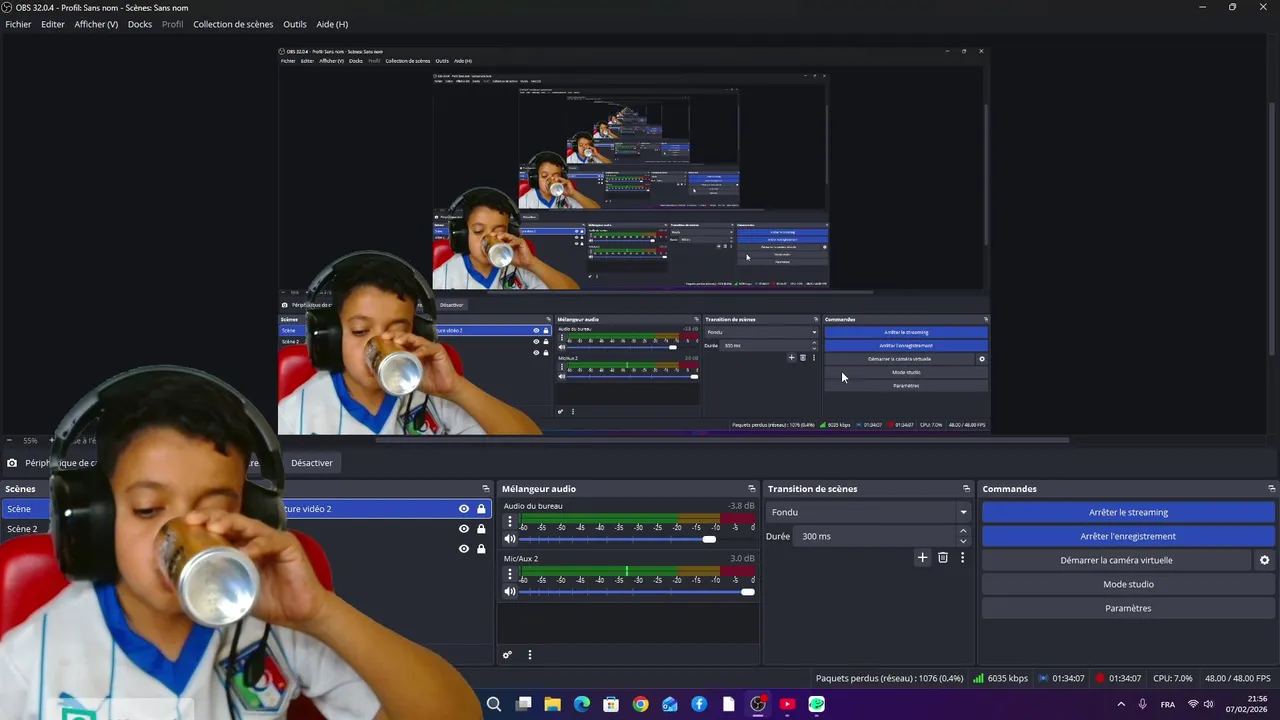Pop out the Sources dock
This screenshot has height=720, width=1280.
(x=486, y=489)
